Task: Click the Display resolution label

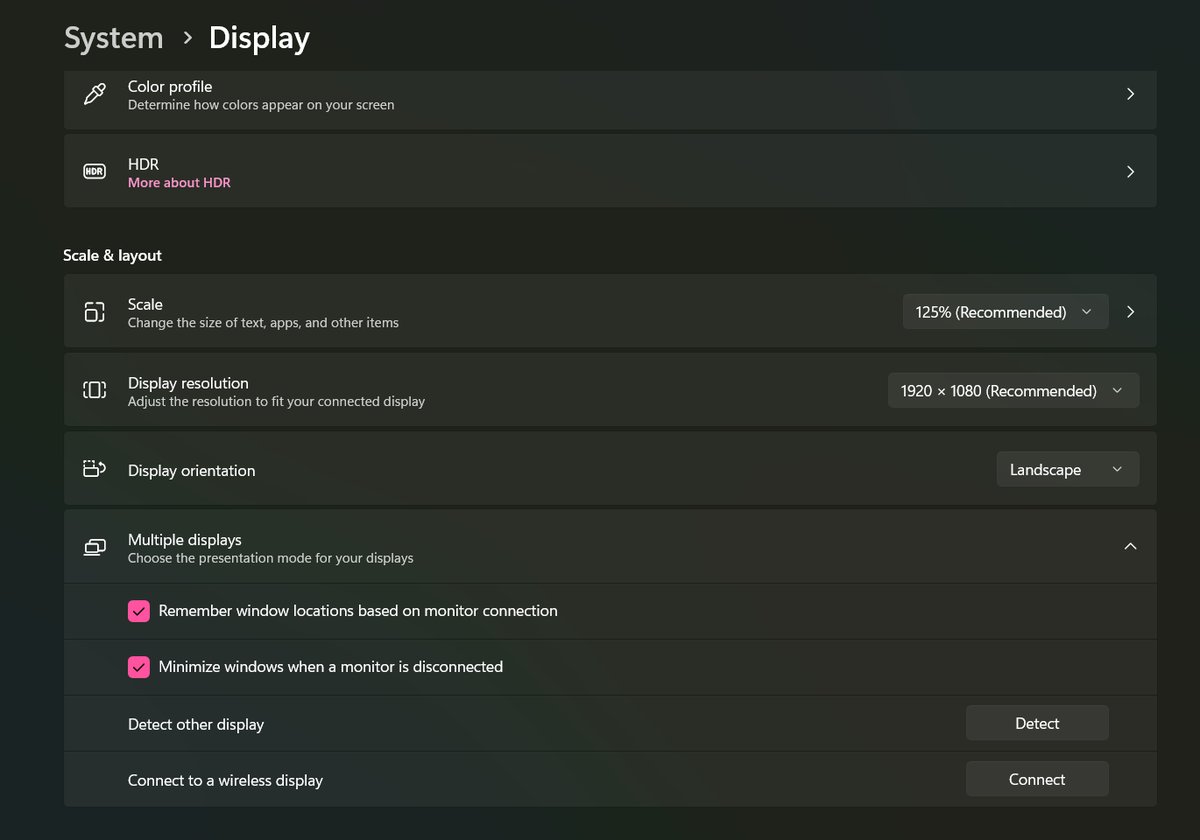Action: pyautogui.click(x=188, y=383)
